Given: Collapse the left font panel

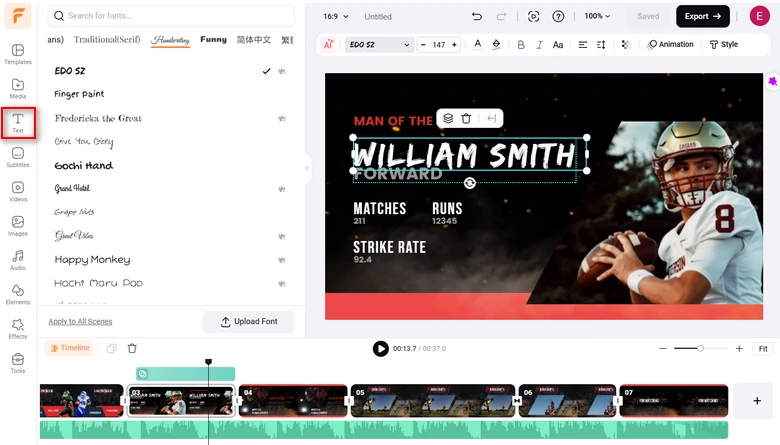Looking at the screenshot, I should 307,168.
